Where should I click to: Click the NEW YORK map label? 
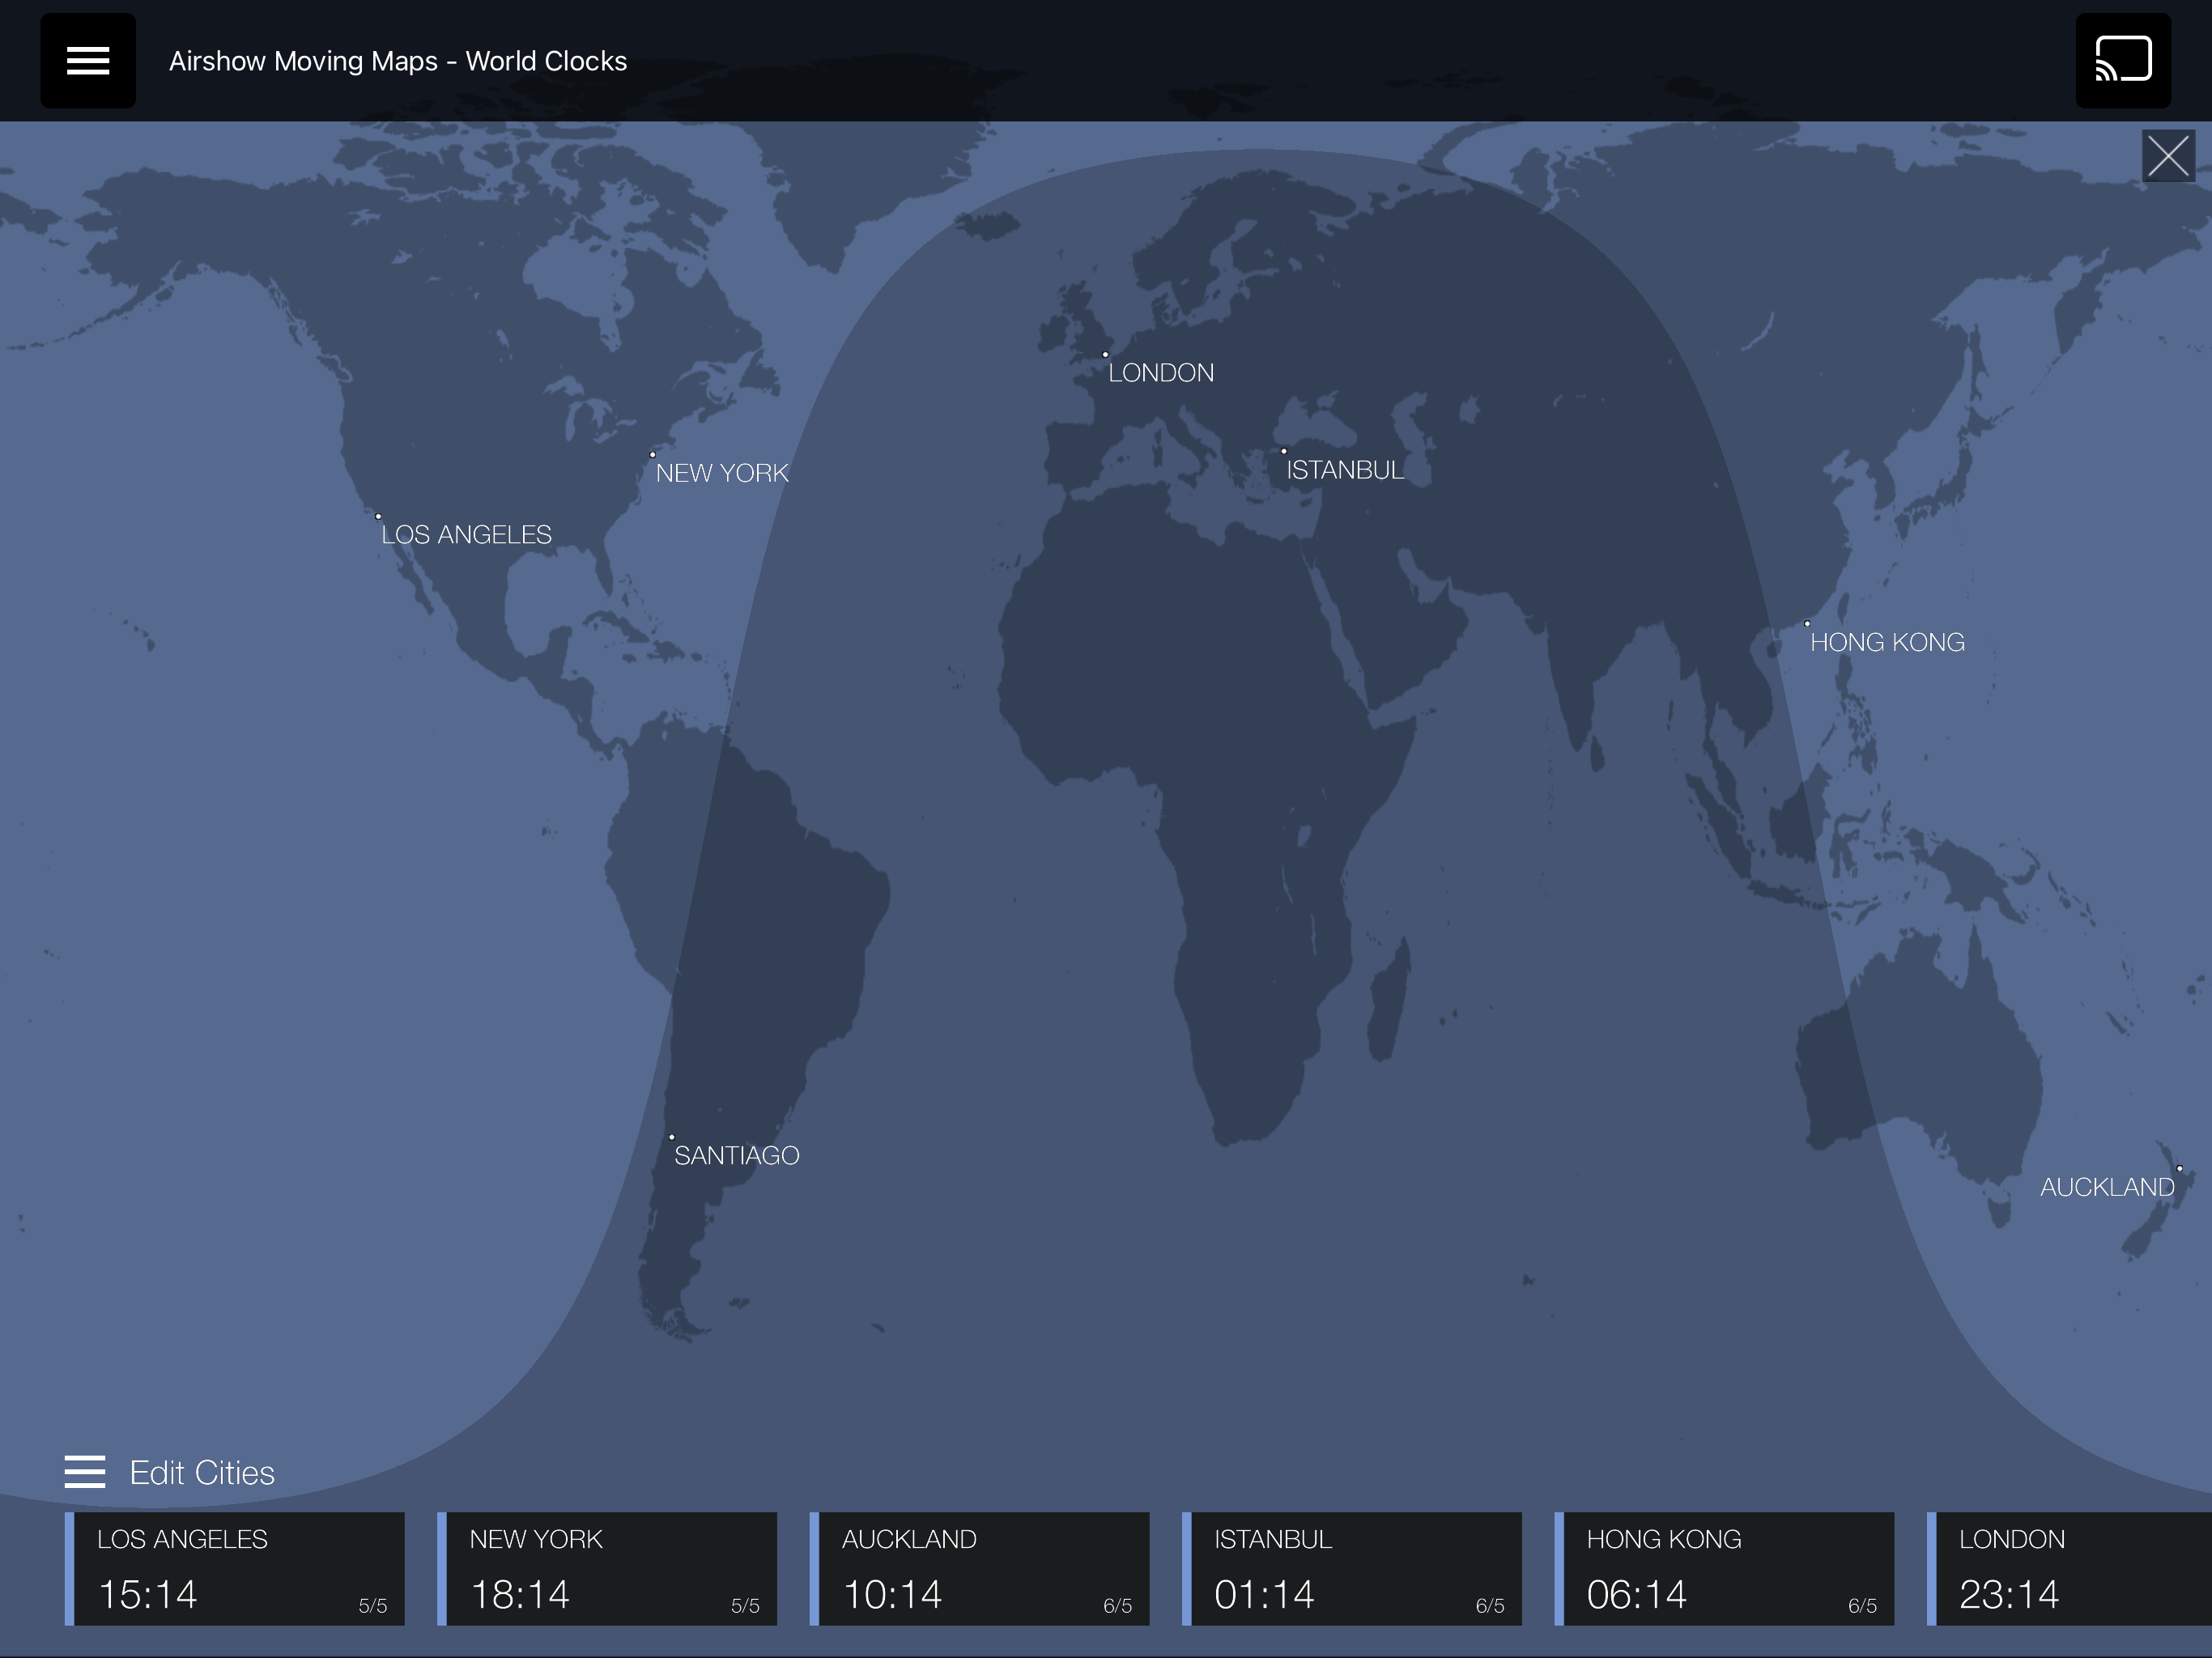coord(722,473)
